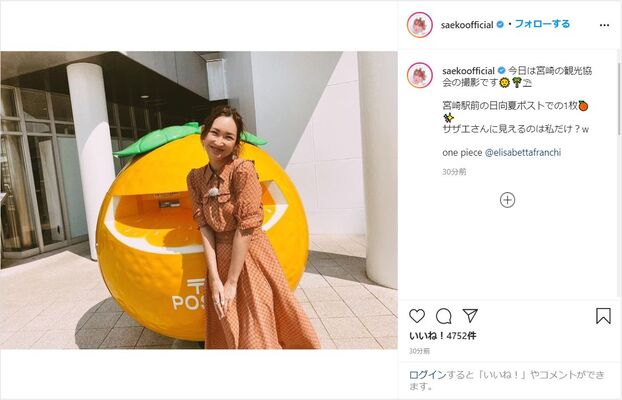The image size is (622, 400).
Task: Click the 30分前 timestamp under caption
Action: click(454, 172)
